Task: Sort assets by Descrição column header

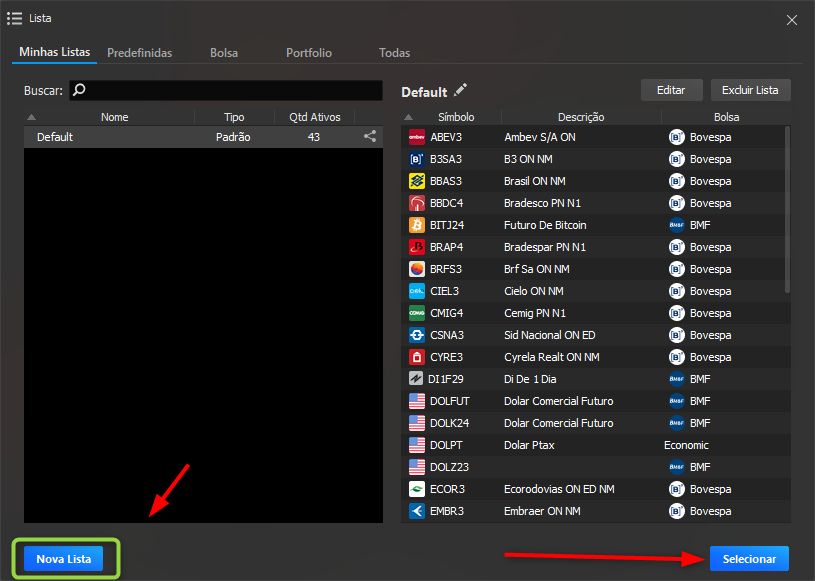Action: [x=581, y=117]
